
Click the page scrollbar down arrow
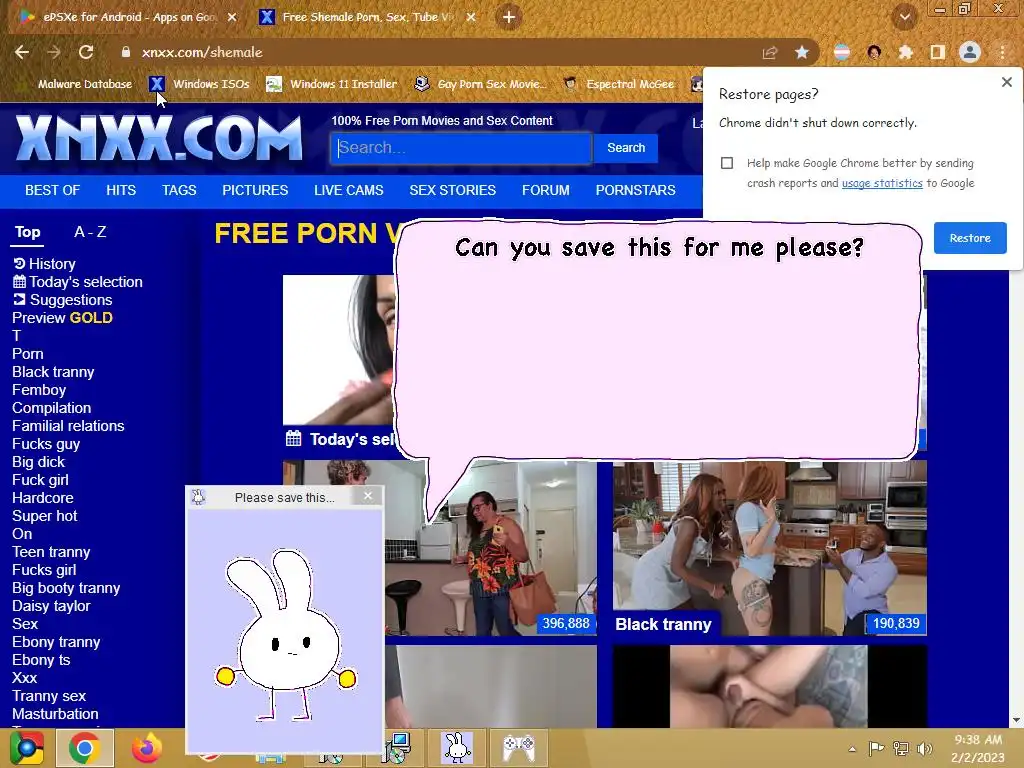coord(1016,720)
